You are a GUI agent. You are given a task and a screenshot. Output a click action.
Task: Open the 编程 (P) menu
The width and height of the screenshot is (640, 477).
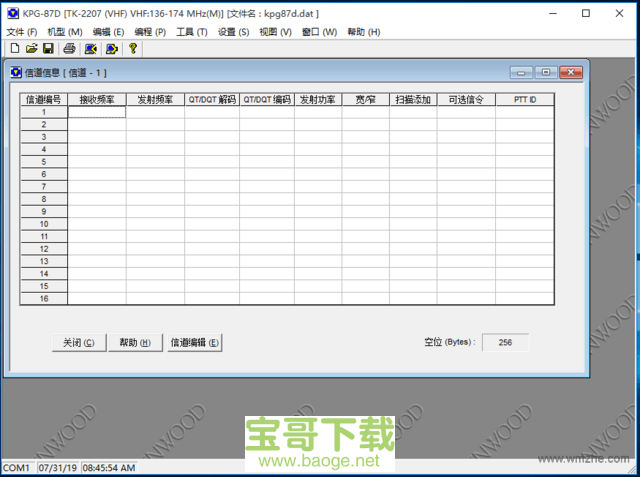click(150, 32)
